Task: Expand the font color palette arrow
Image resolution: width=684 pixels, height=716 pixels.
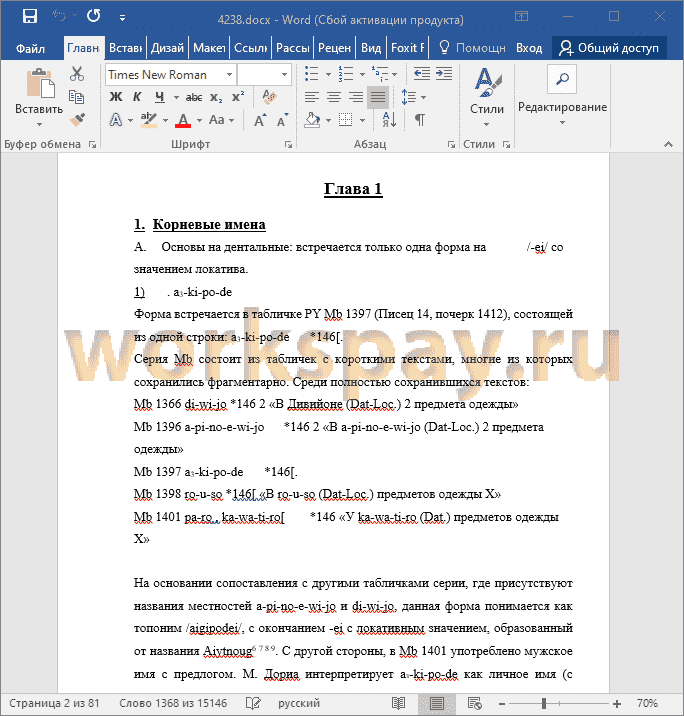Action: [x=199, y=121]
